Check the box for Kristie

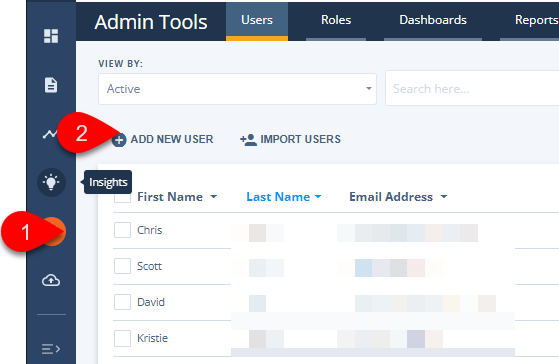click(122, 338)
